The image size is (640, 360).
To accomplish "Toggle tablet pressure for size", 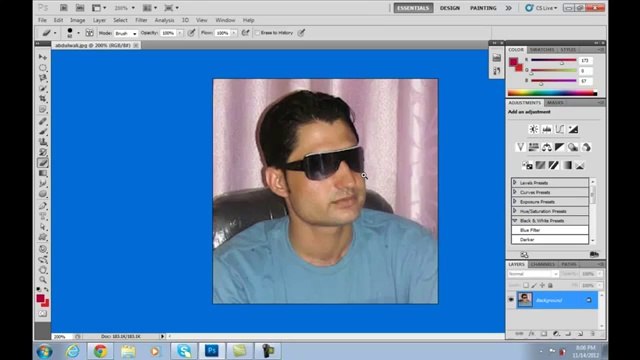I will 301,33.
